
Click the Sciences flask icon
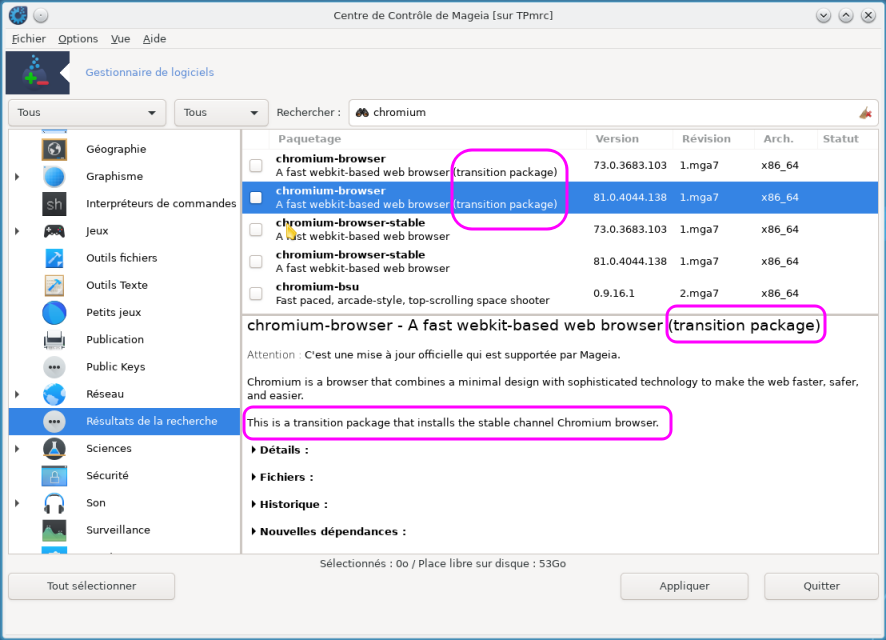(x=54, y=449)
